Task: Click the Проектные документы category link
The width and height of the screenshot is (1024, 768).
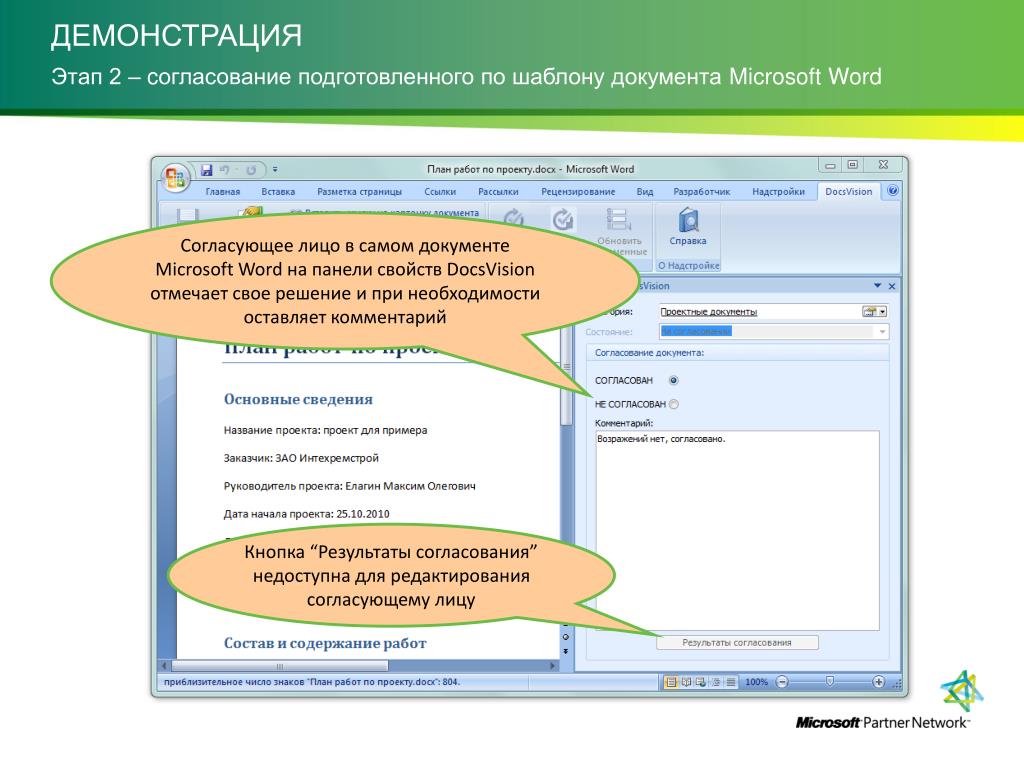Action: (709, 312)
